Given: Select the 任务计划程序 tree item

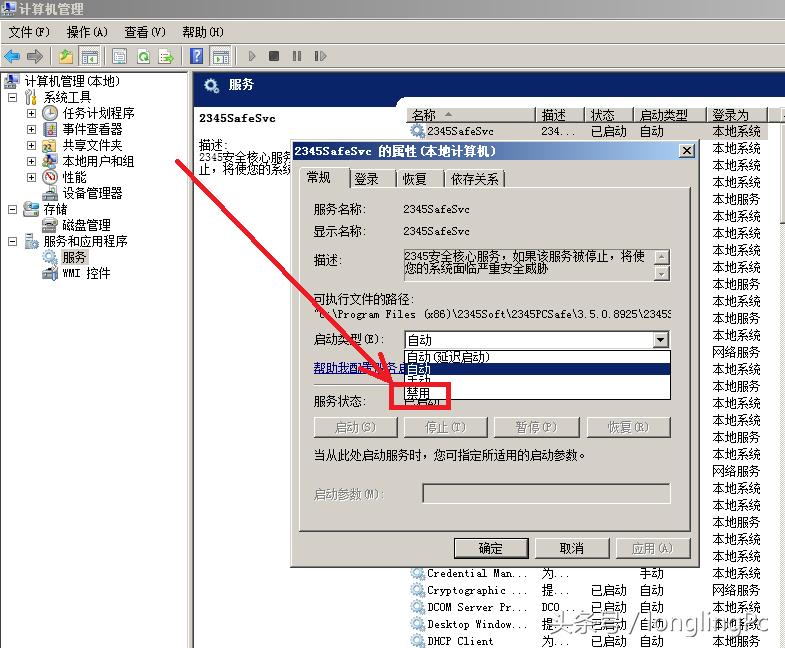Looking at the screenshot, I should [98, 113].
